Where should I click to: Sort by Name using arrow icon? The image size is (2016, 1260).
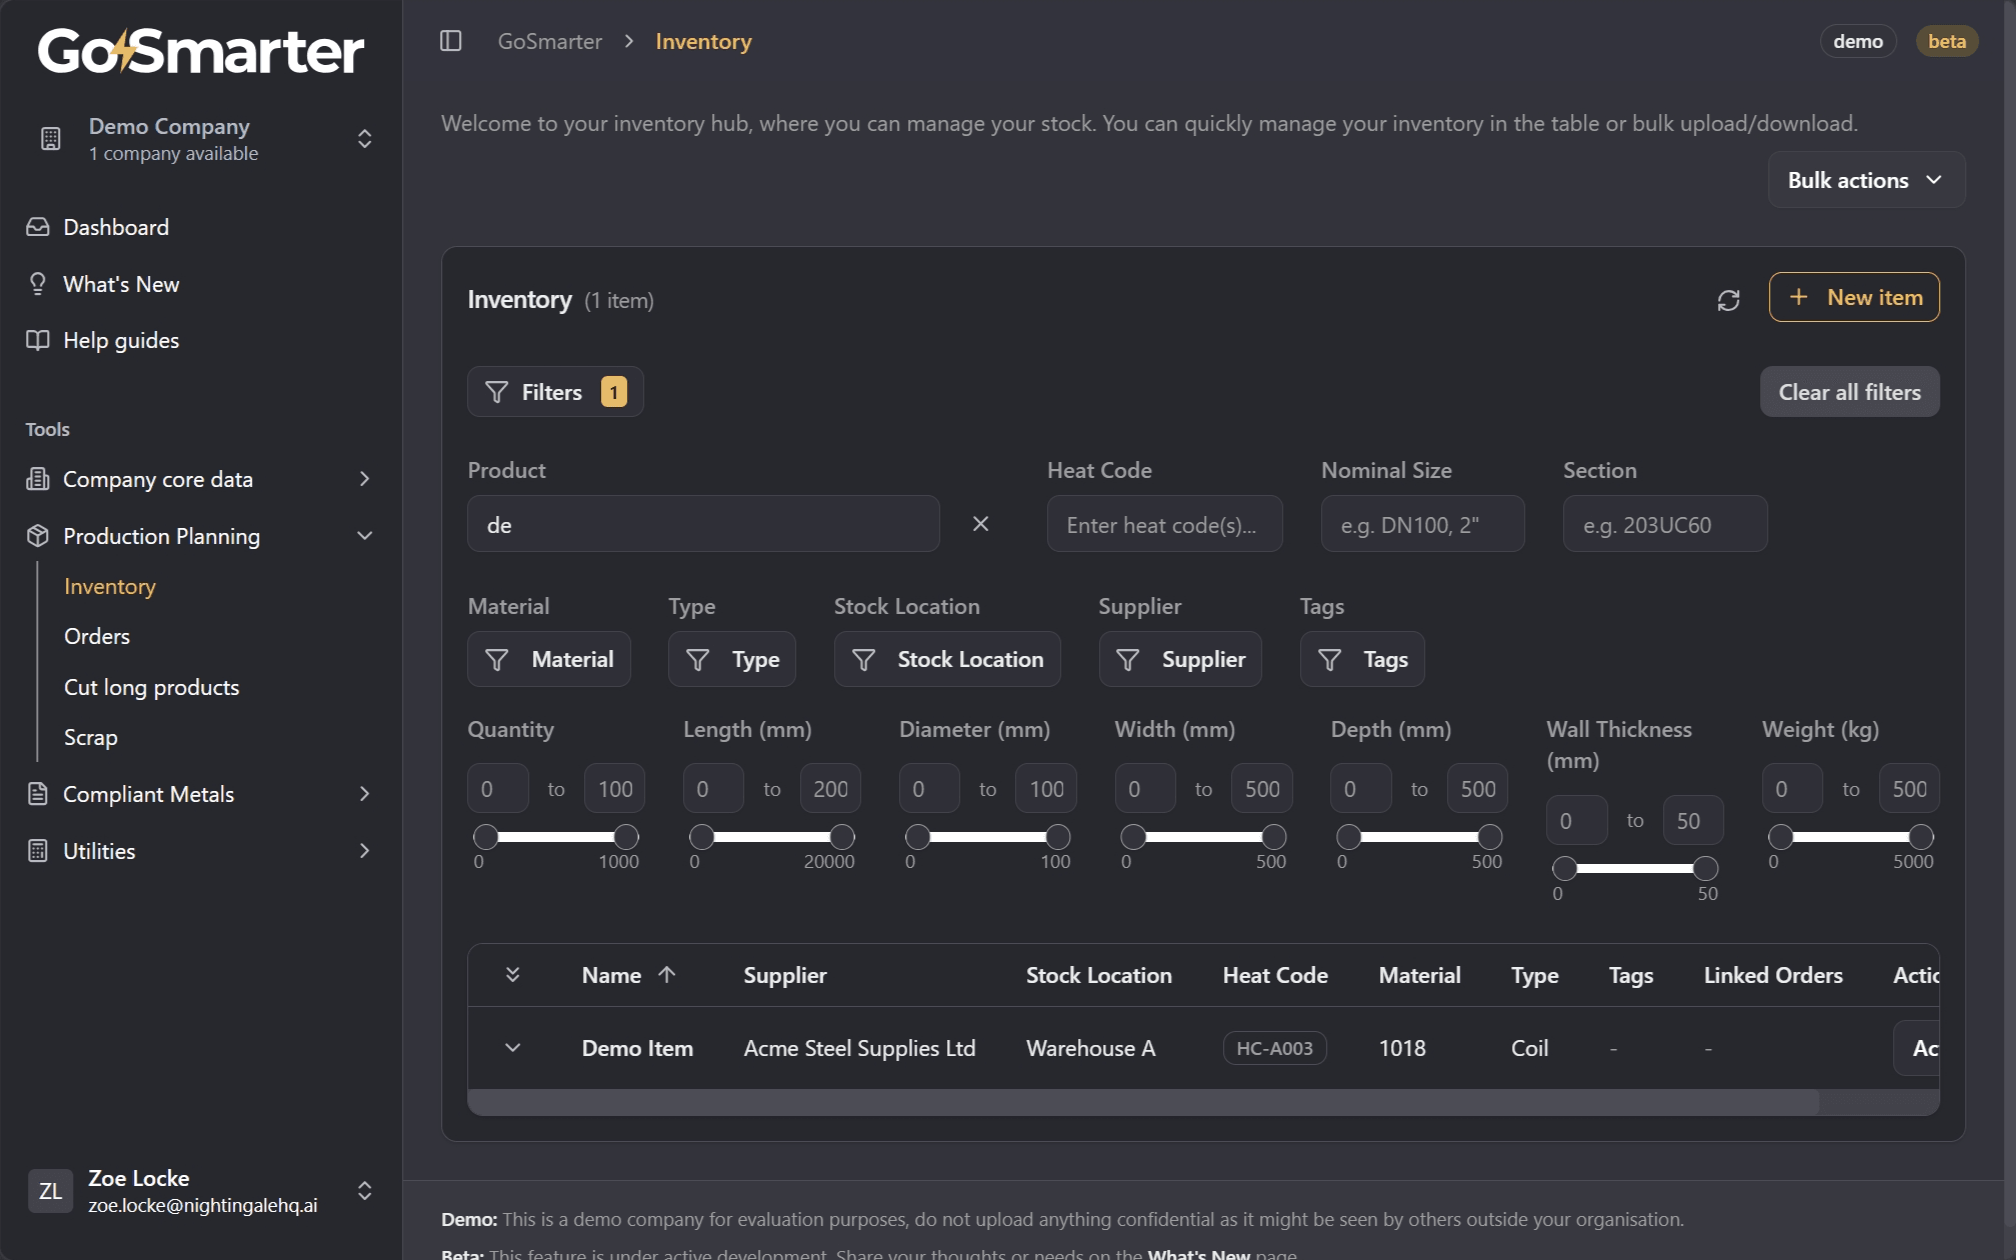click(667, 974)
